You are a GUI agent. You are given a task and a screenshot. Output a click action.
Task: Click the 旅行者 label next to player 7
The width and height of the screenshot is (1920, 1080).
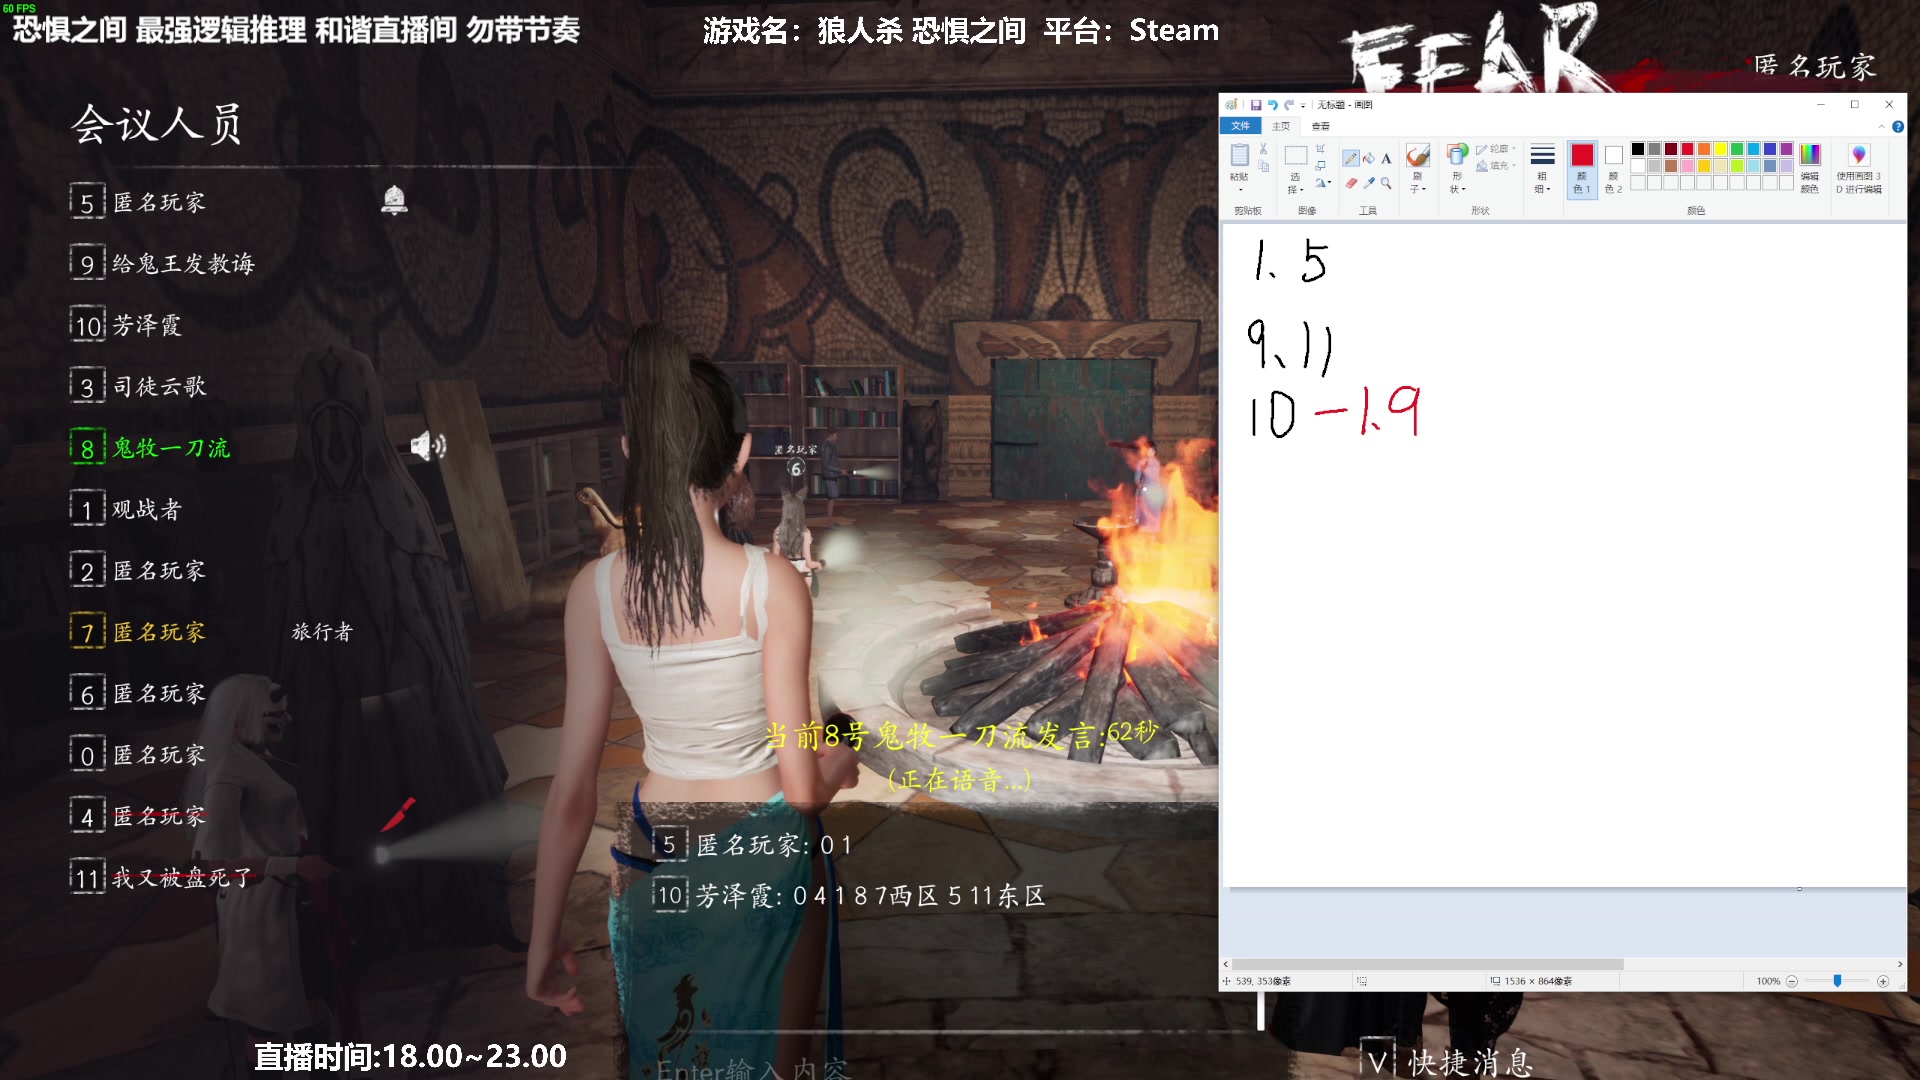coord(322,631)
